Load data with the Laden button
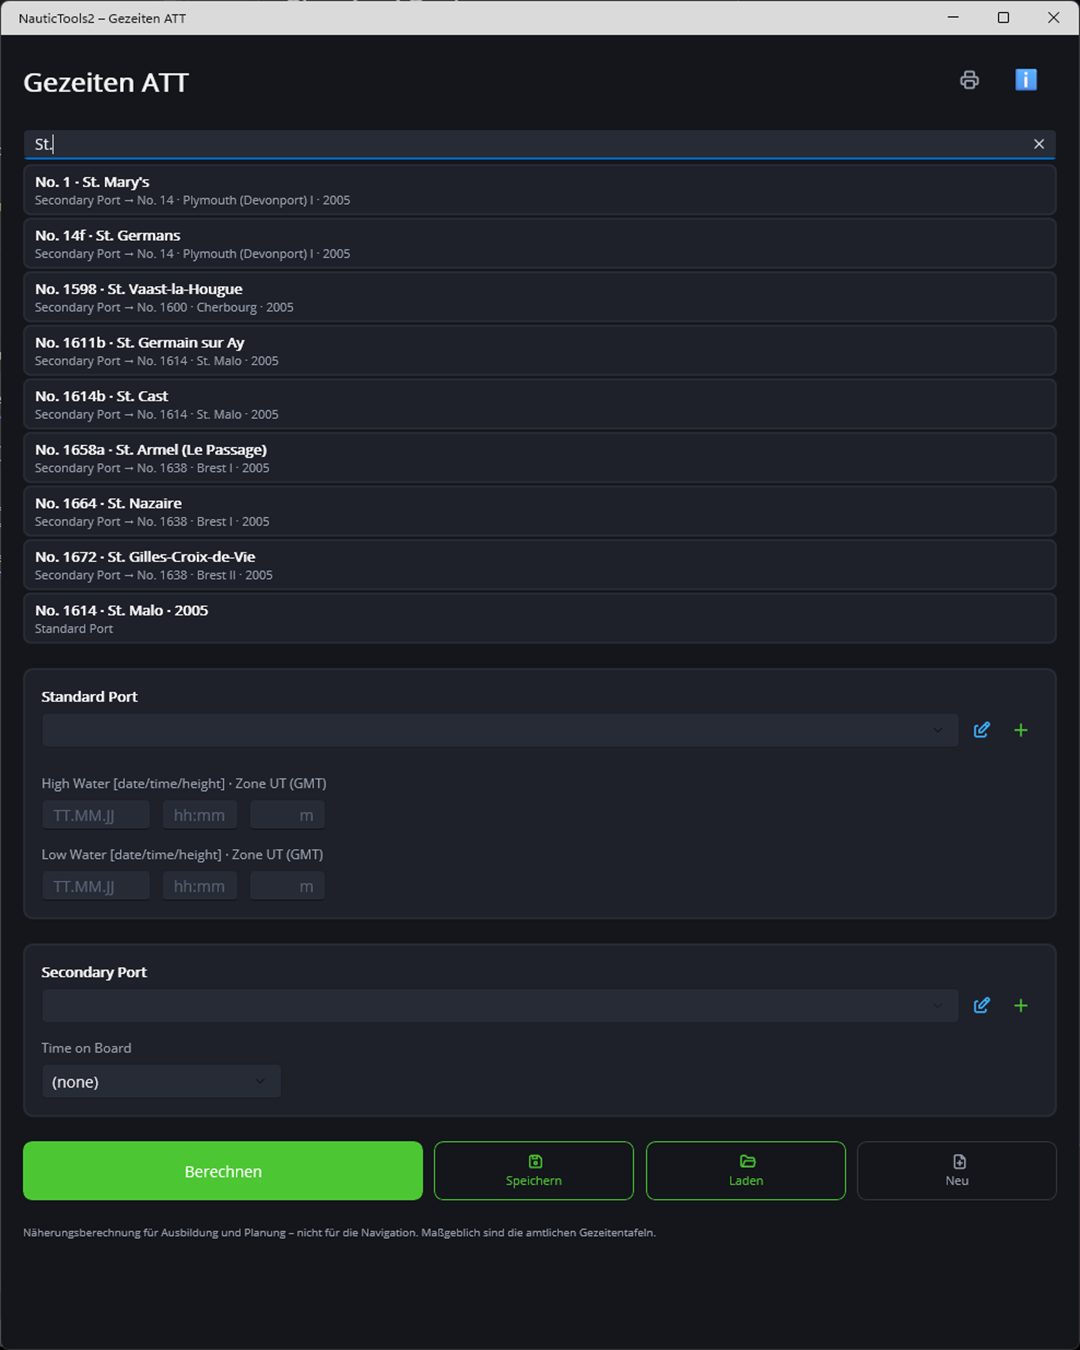1080x1350 pixels. click(x=746, y=1171)
